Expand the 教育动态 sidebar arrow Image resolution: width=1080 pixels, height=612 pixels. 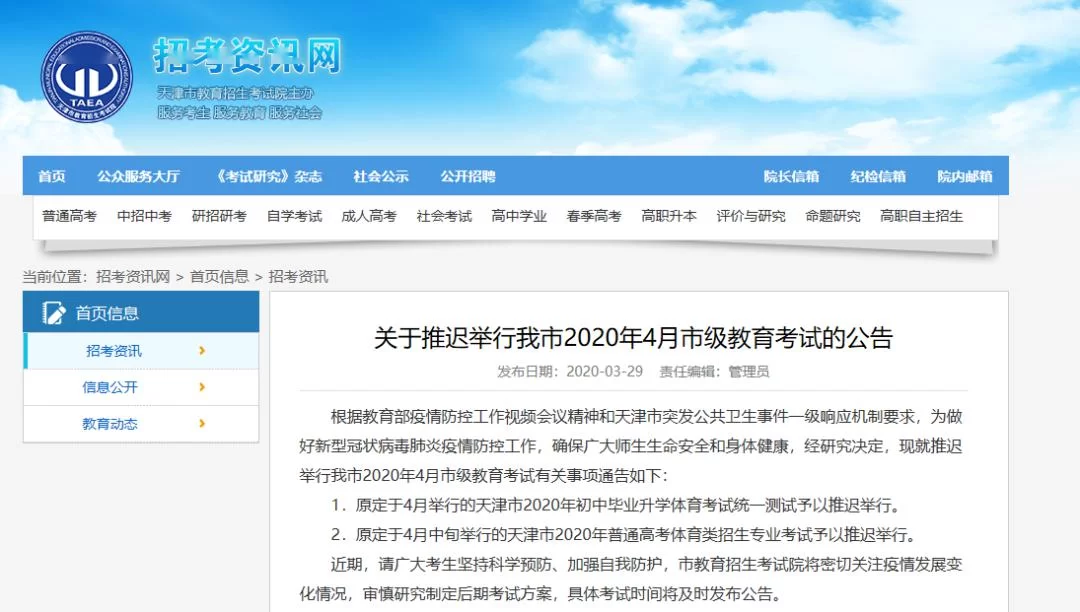pos(202,423)
